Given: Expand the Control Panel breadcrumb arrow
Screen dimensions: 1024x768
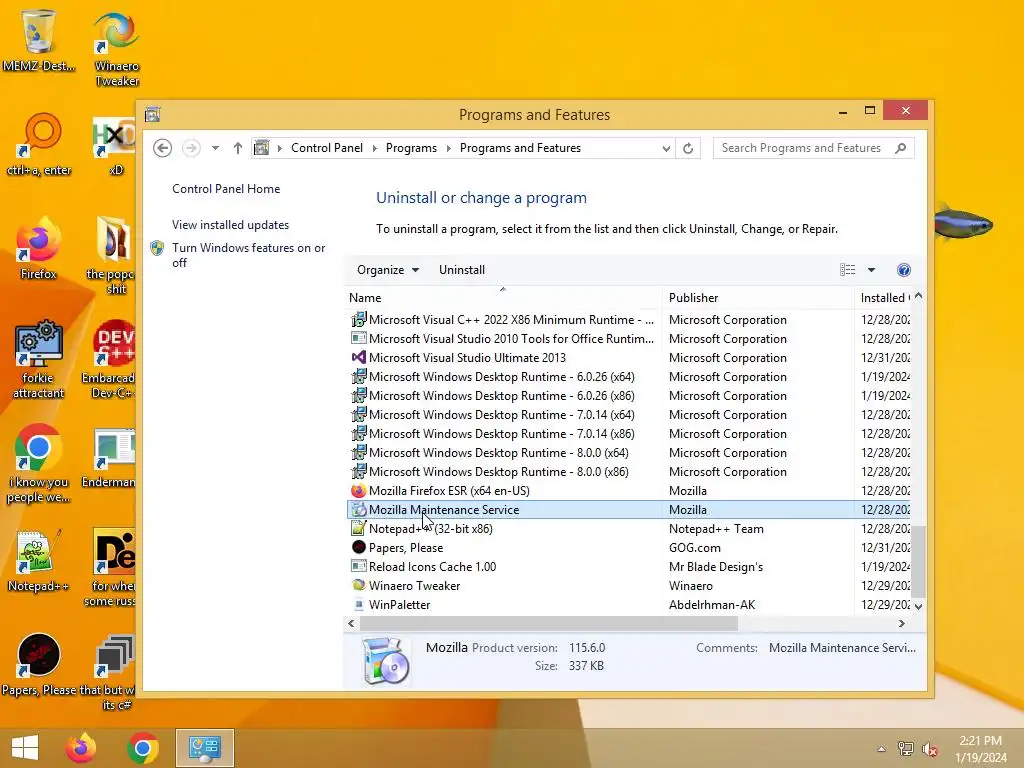Looking at the screenshot, I should 374,148.
